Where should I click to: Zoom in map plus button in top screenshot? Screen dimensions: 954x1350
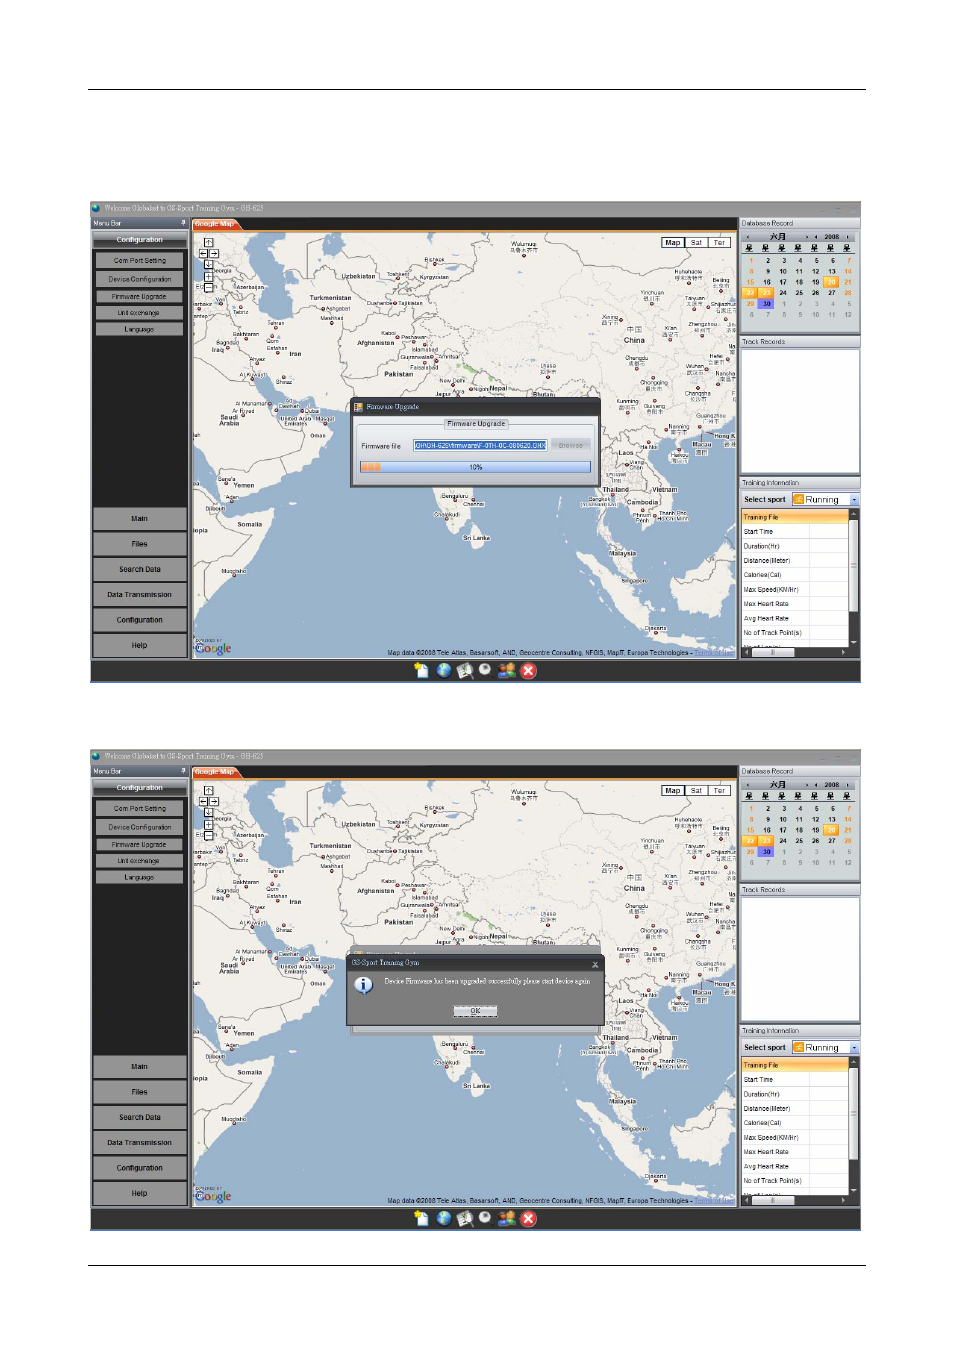[x=209, y=276]
